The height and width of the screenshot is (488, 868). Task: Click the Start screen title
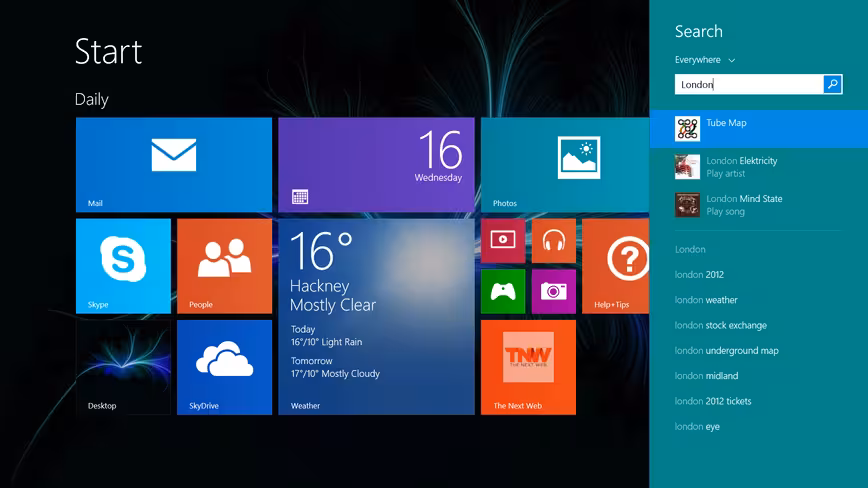[108, 51]
